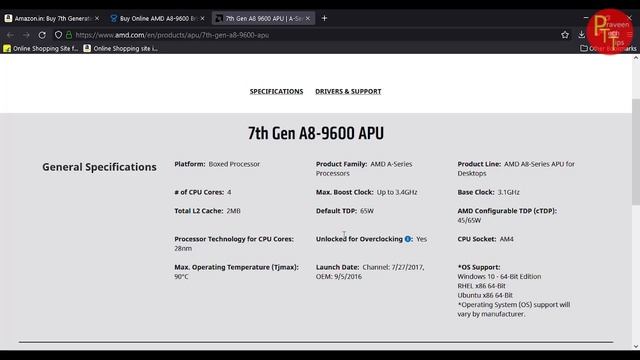The height and width of the screenshot is (360, 640).
Task: Select the Product Family AMD A-Series text
Action: pyautogui.click(x=364, y=169)
